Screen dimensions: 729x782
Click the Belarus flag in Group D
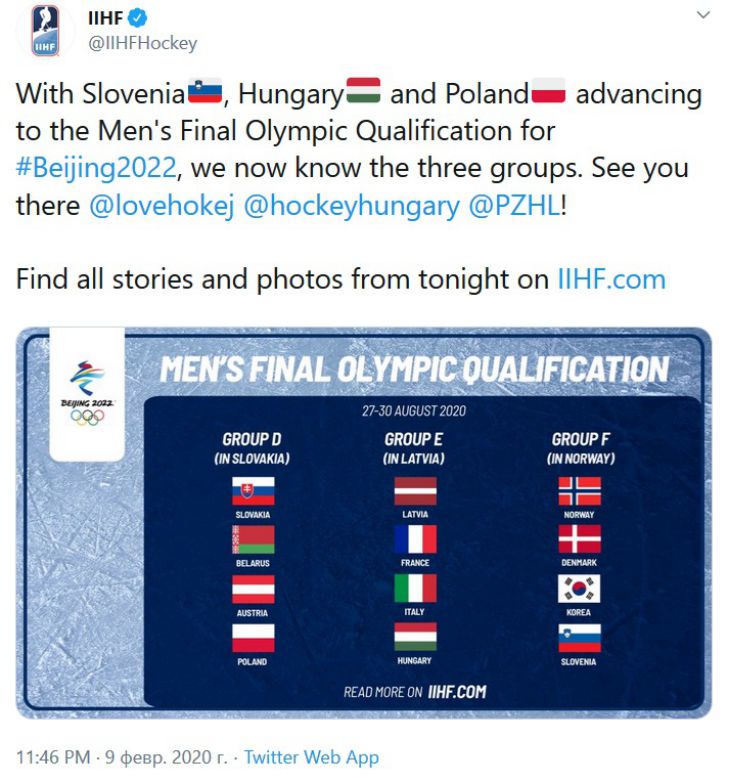pyautogui.click(x=253, y=540)
